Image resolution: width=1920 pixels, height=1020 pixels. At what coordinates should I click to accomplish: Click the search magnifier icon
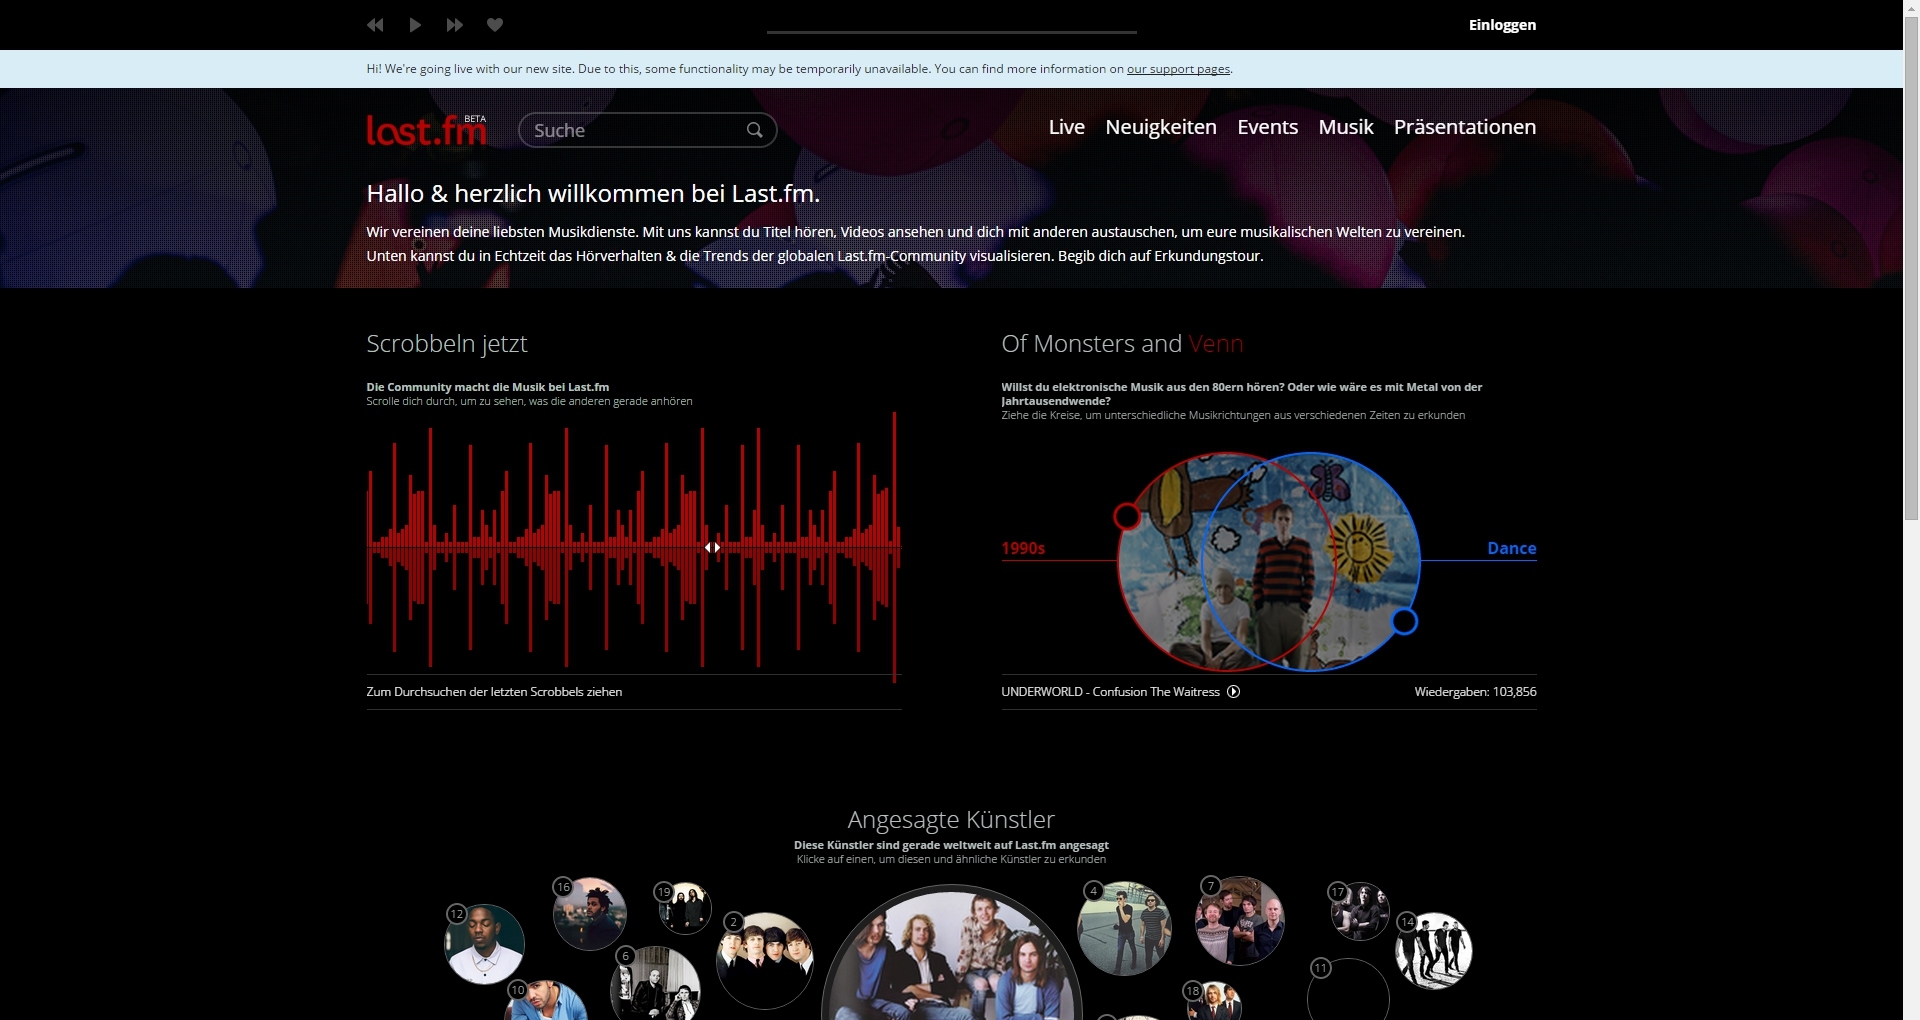pos(755,130)
